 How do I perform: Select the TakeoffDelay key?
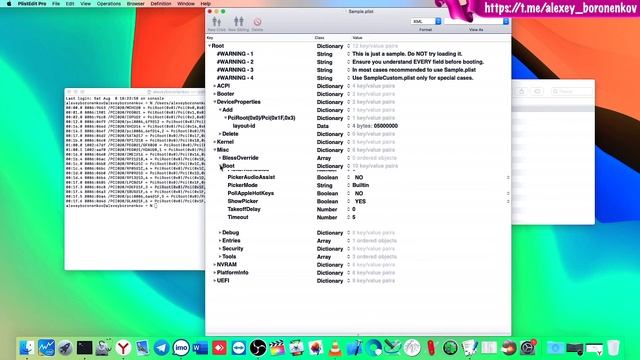(x=244, y=209)
